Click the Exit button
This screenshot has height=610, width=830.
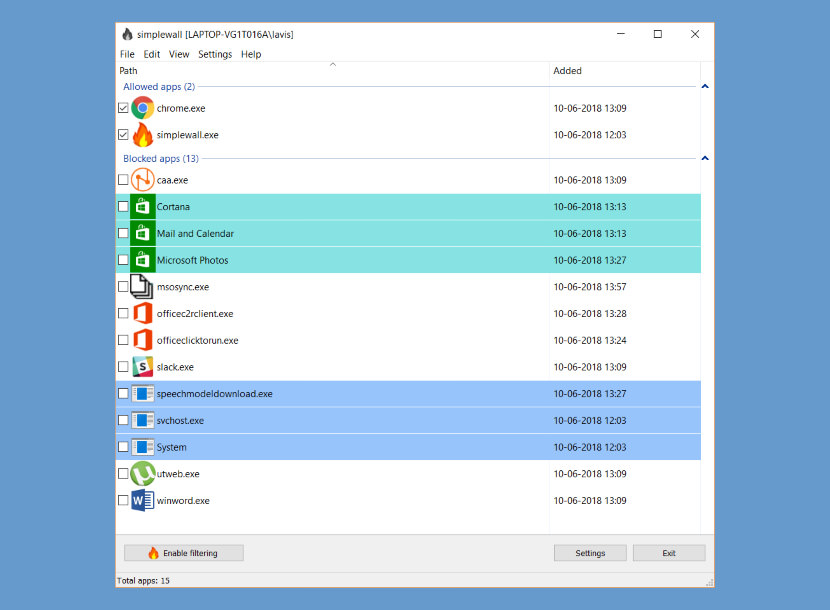[x=669, y=553]
